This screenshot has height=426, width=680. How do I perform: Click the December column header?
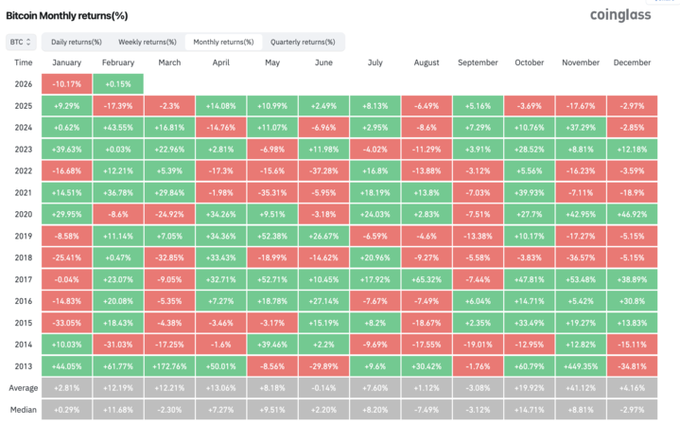(x=631, y=62)
